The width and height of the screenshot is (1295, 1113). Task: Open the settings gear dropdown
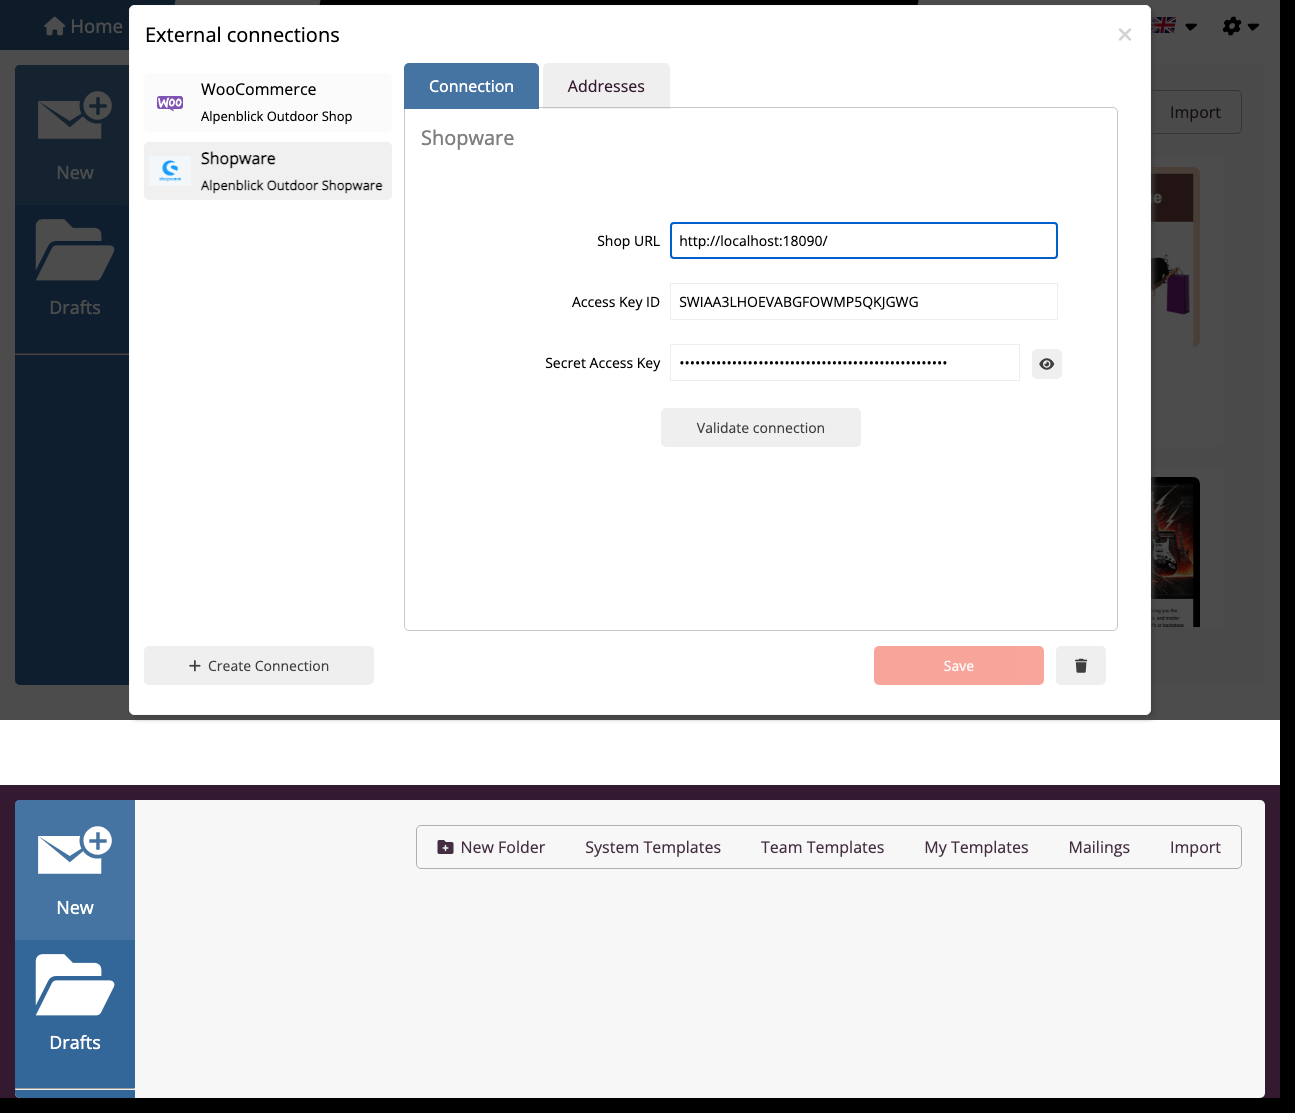[x=1240, y=26]
